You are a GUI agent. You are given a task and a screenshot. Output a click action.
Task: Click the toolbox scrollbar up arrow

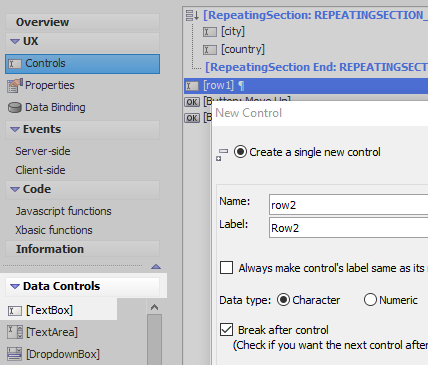154,307
